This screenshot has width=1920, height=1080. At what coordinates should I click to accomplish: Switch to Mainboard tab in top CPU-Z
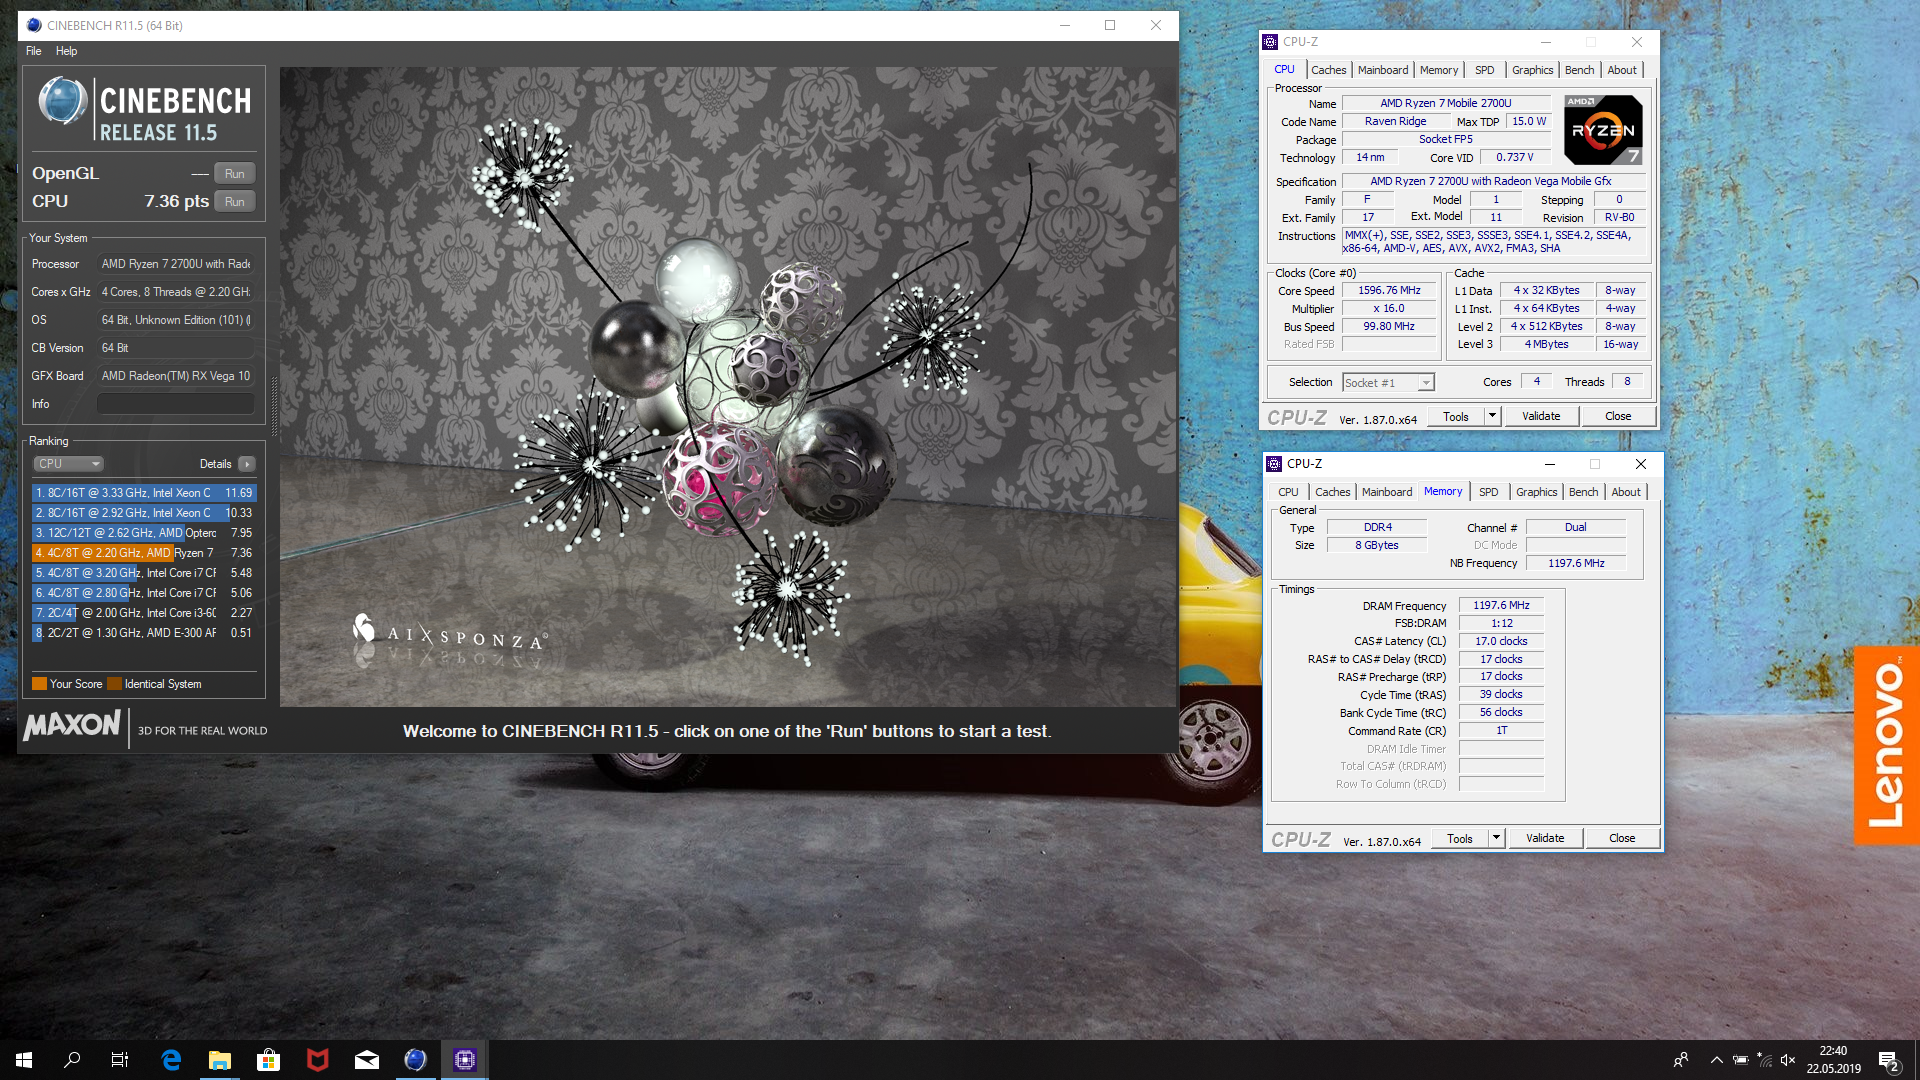[1383, 70]
